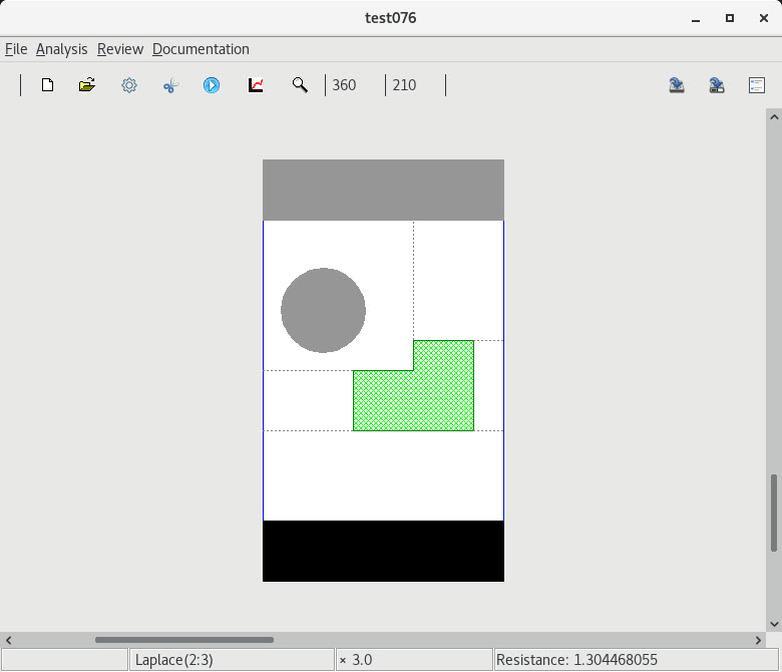Click the second export icon on the right
The height and width of the screenshot is (672, 782).
click(x=717, y=85)
